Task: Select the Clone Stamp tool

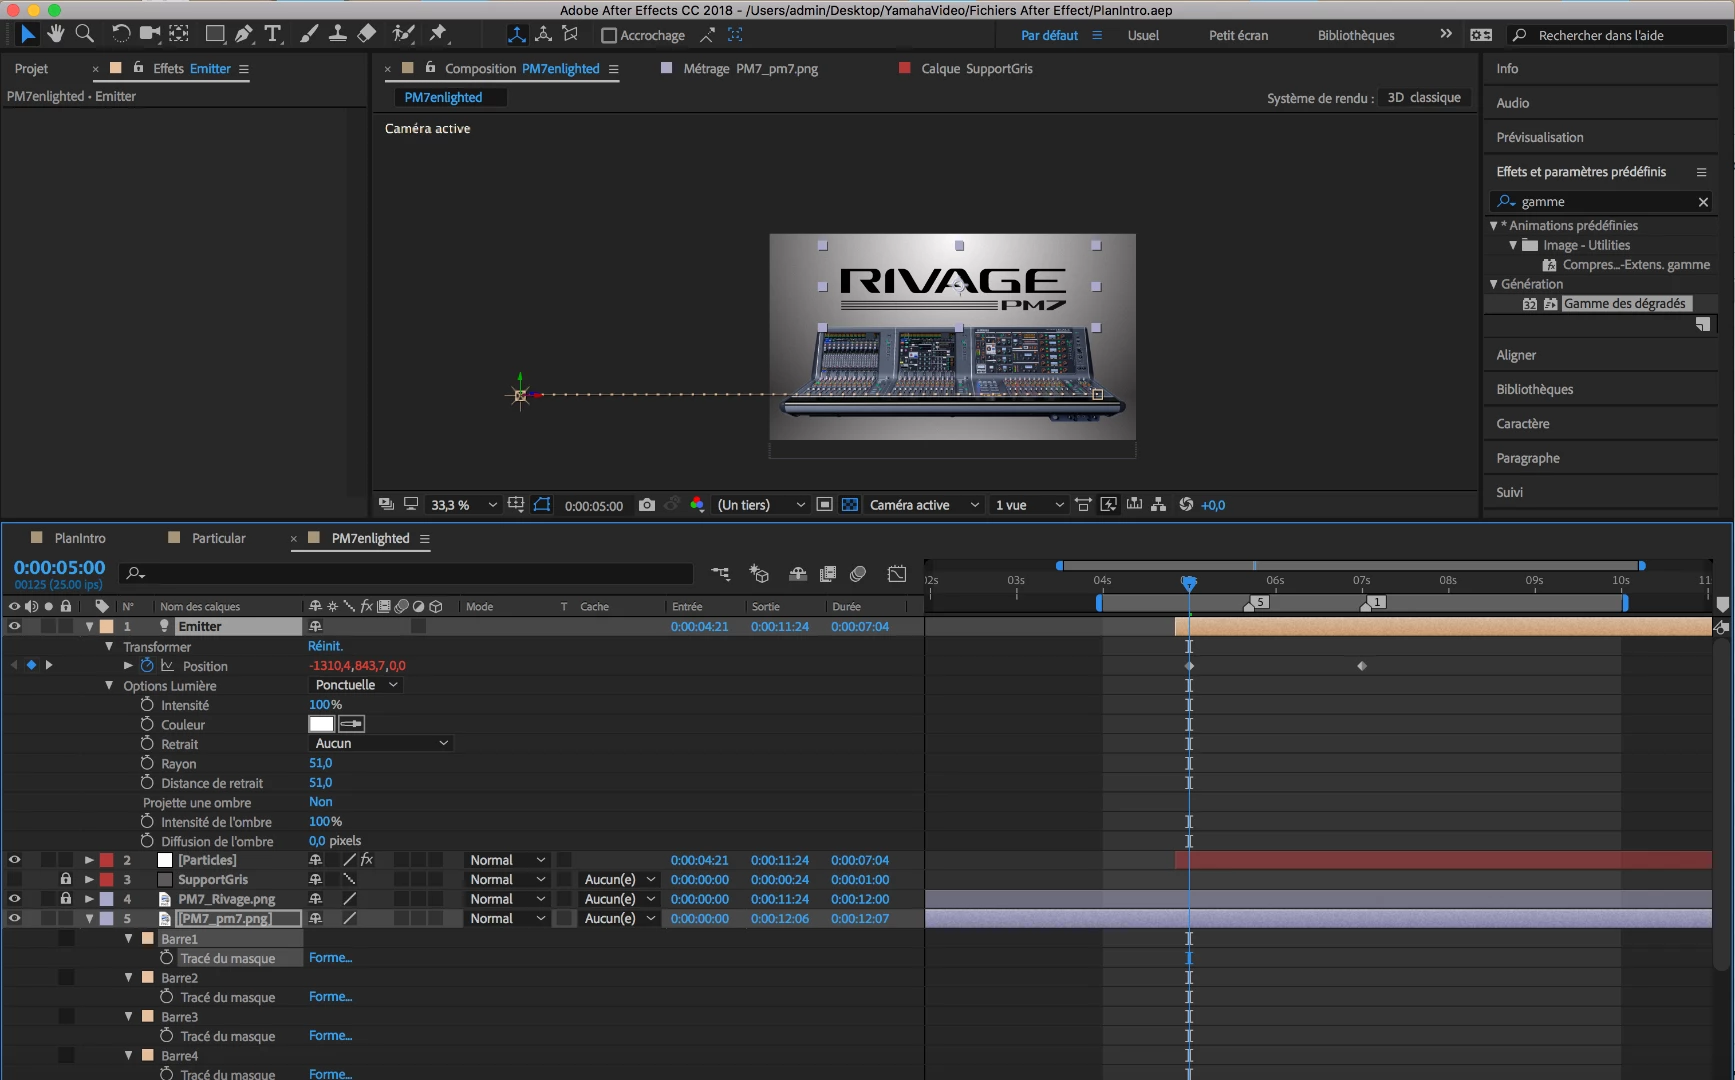Action: pos(338,34)
